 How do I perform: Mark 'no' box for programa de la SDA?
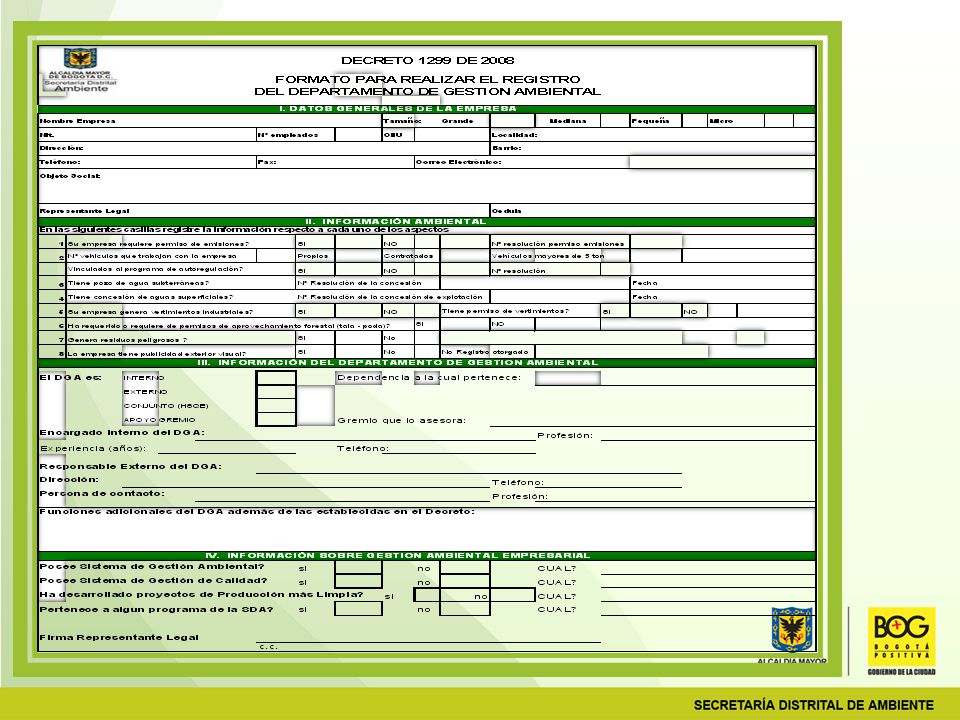pos(465,609)
